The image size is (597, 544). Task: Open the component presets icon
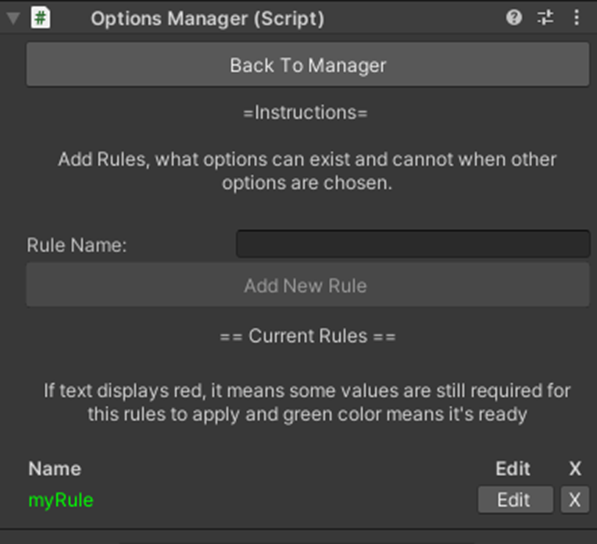pos(545,18)
